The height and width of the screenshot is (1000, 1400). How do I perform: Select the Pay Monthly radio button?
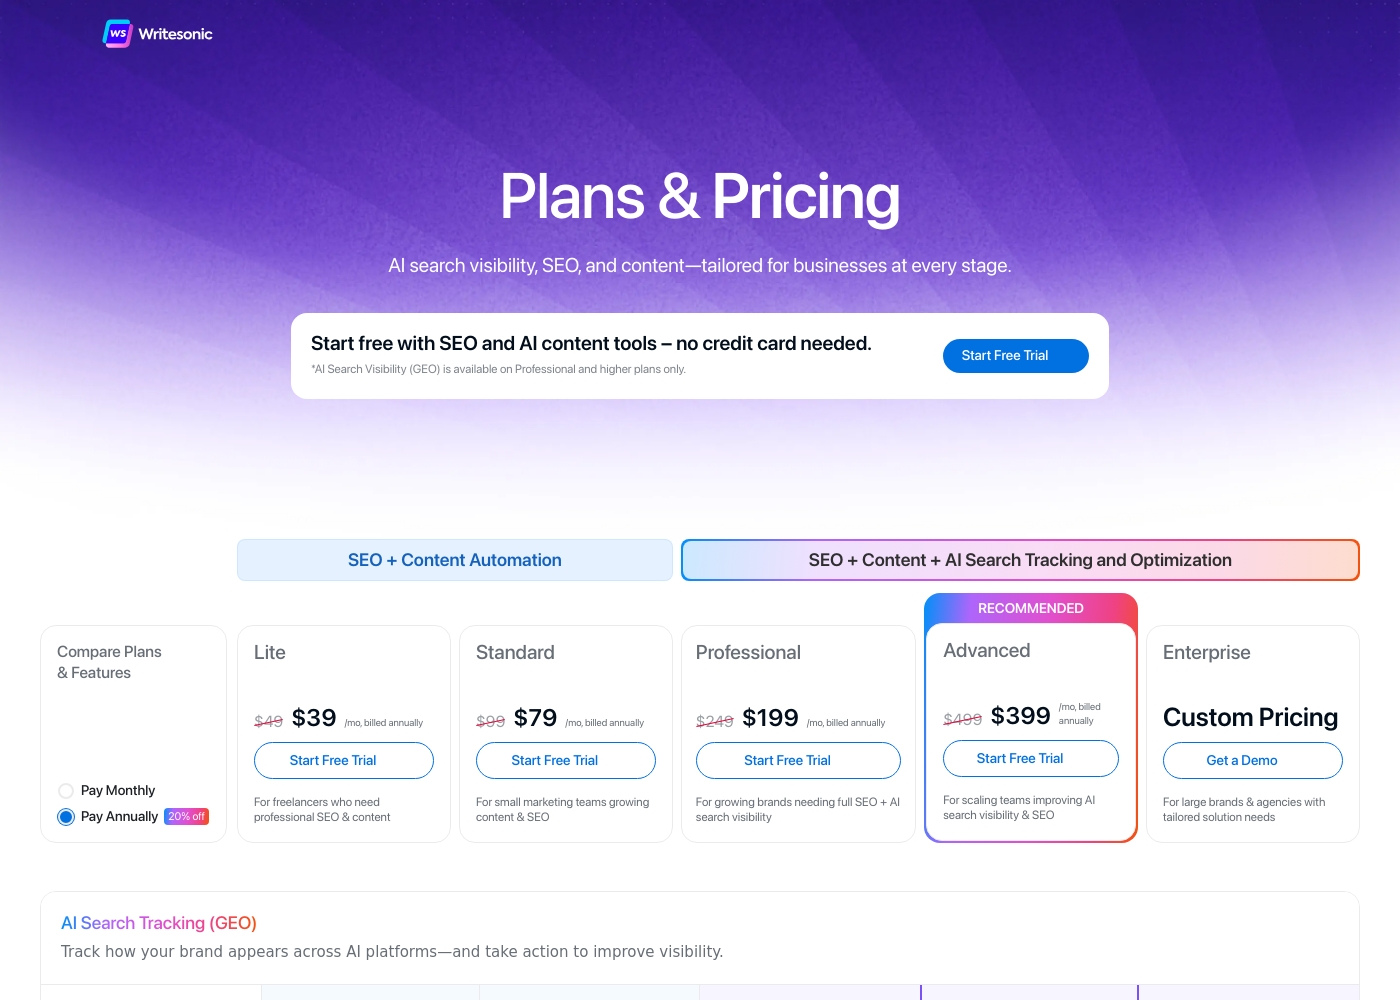click(66, 791)
